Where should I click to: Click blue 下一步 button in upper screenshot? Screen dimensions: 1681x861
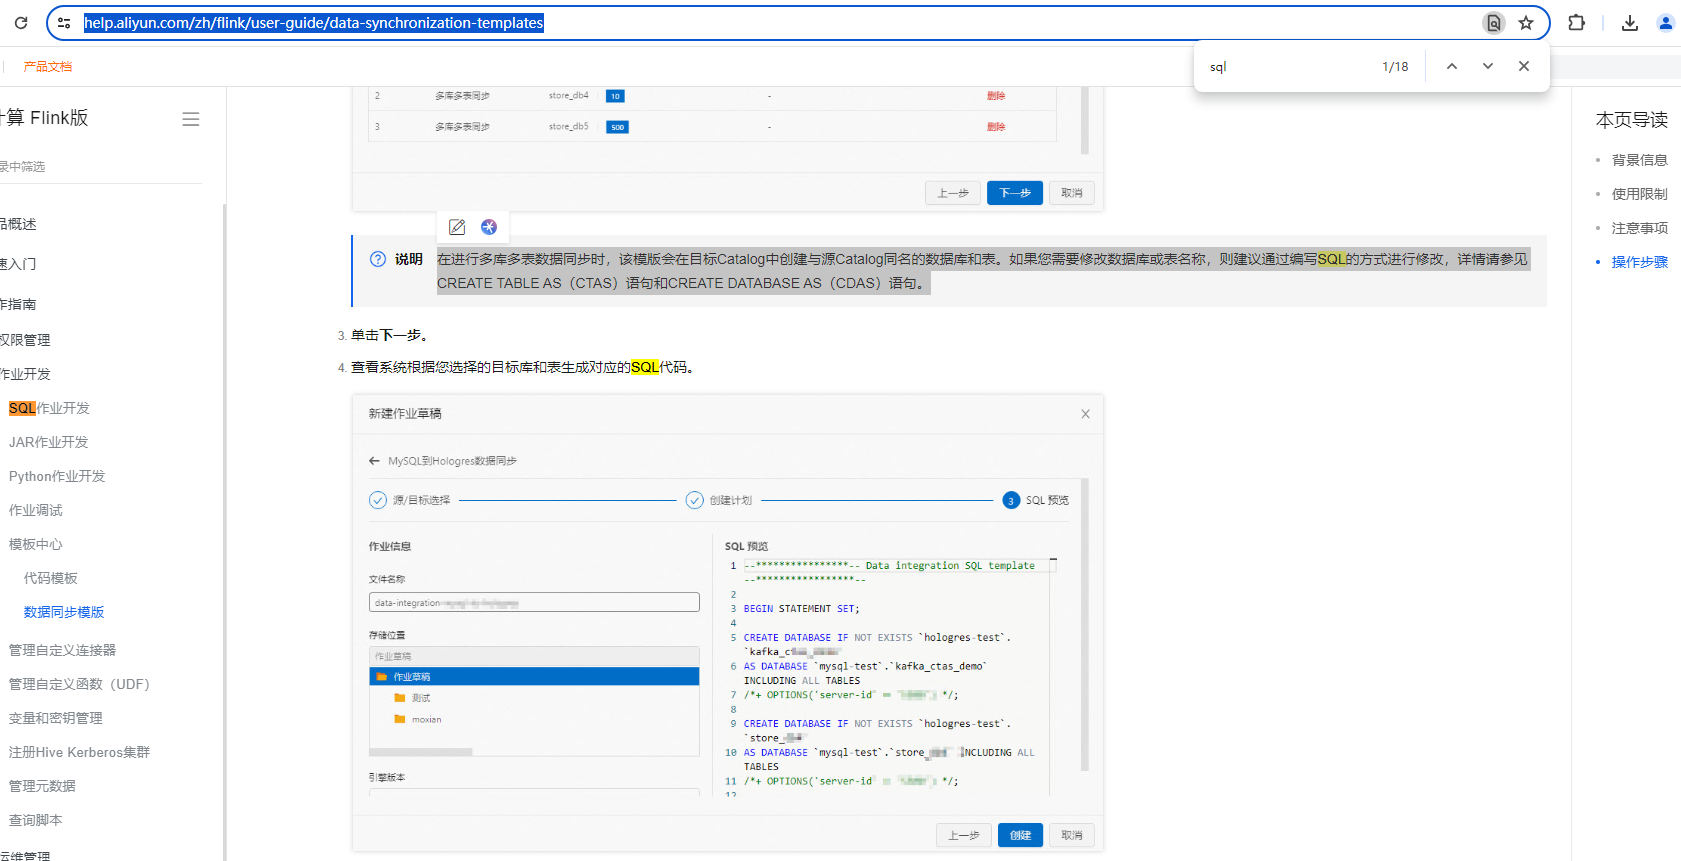coord(1015,193)
